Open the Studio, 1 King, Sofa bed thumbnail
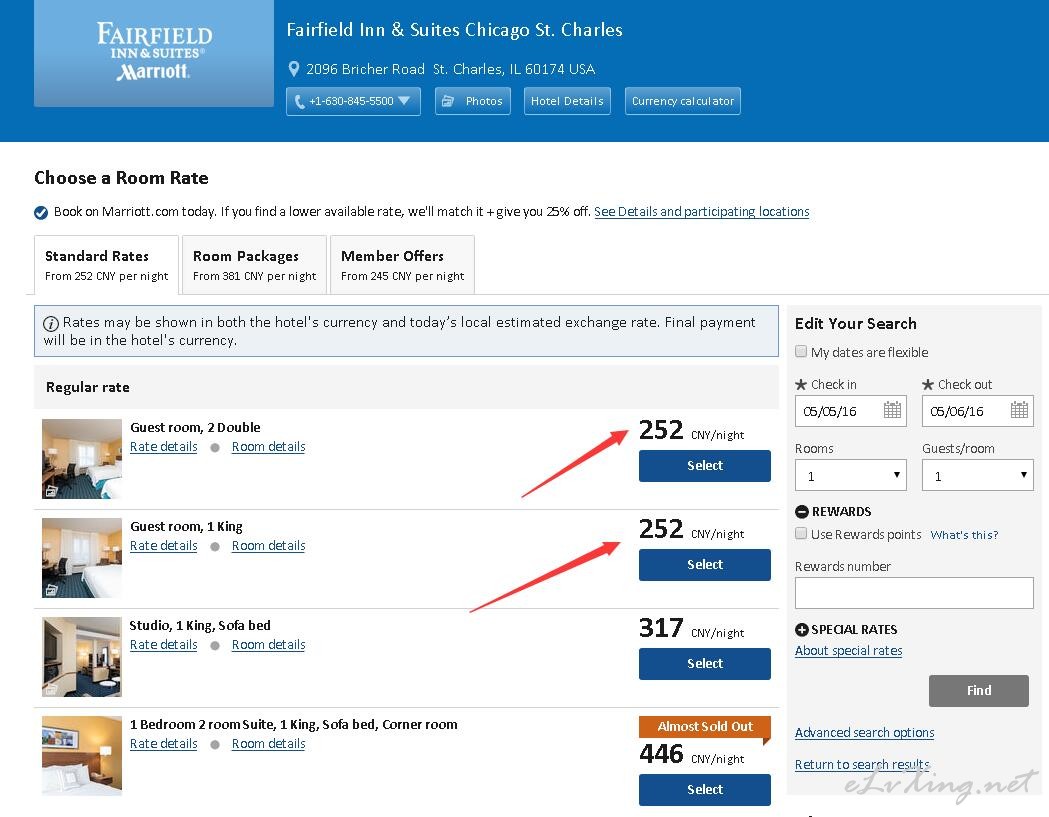This screenshot has height=817, width=1049. click(82, 656)
